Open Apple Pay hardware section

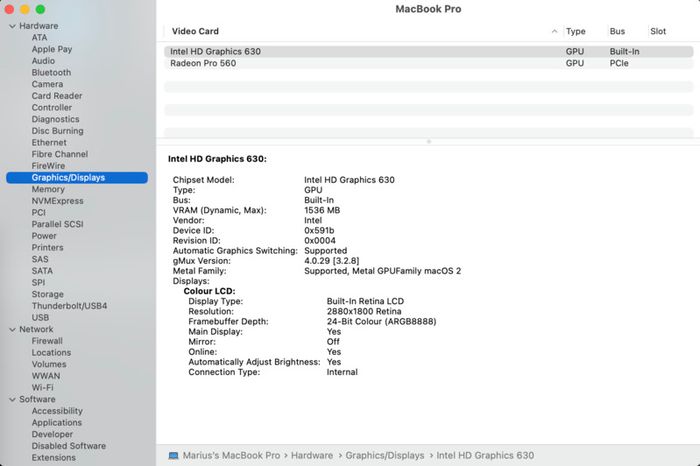click(x=52, y=49)
